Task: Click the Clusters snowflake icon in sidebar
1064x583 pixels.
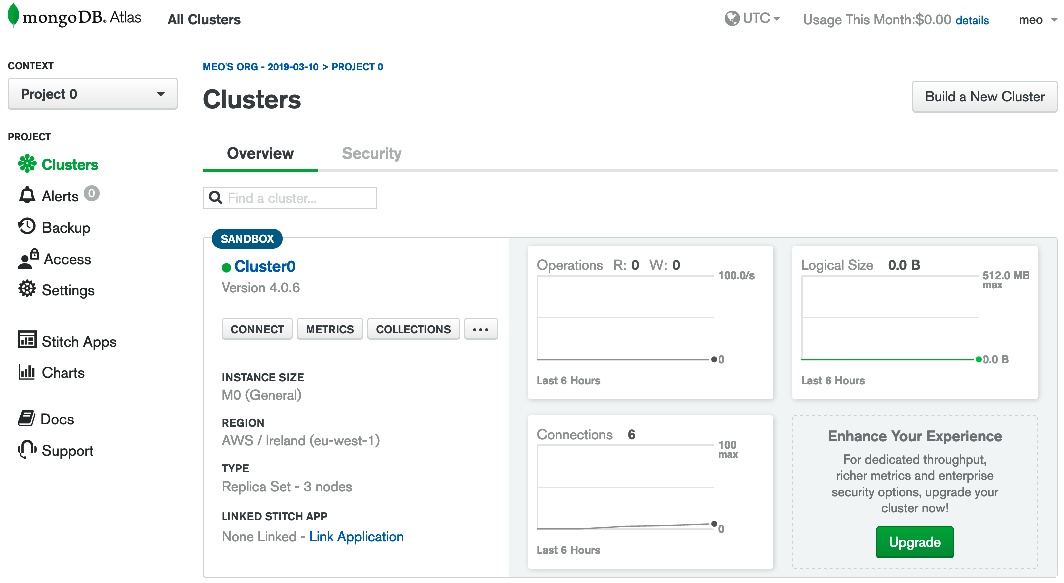Action: click(x=27, y=164)
